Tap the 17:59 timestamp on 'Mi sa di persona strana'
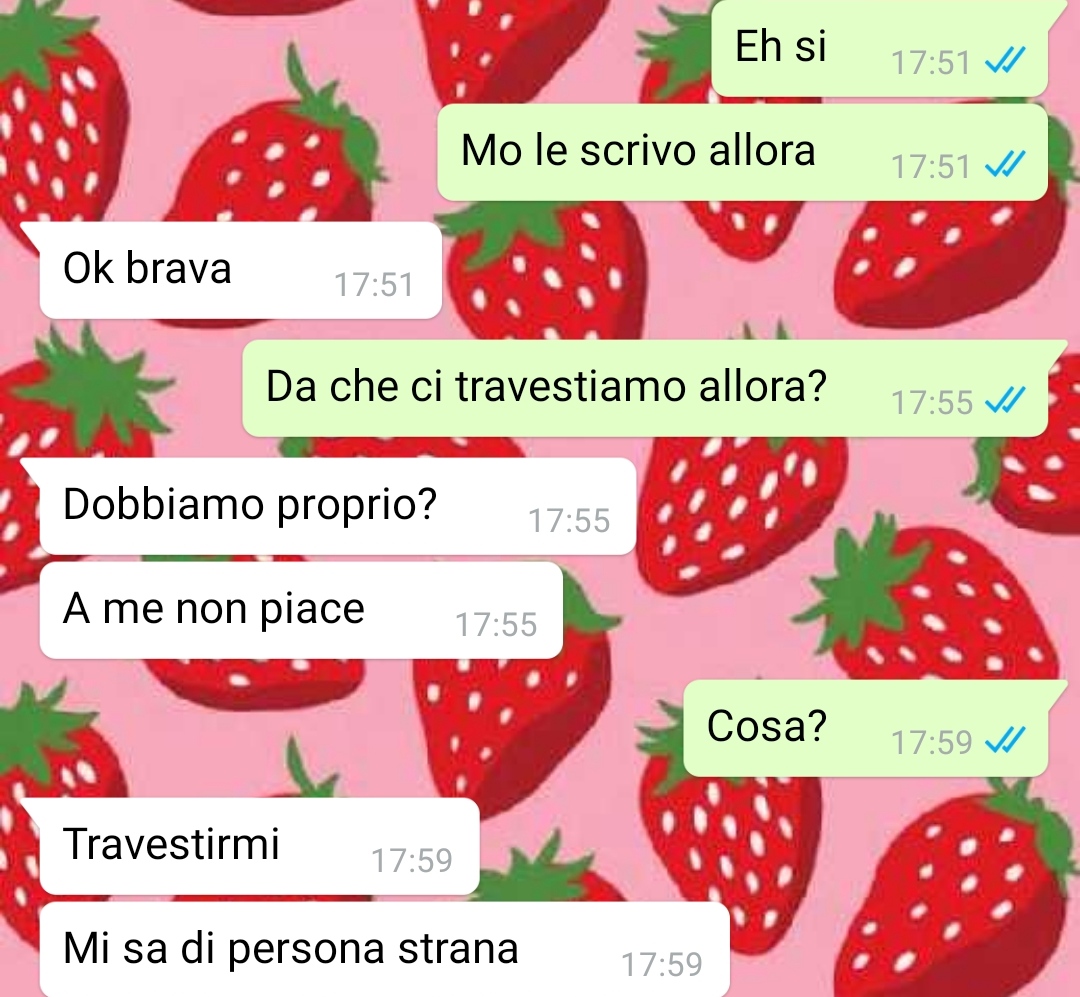Screen dimensions: 1080x997 pos(662,964)
